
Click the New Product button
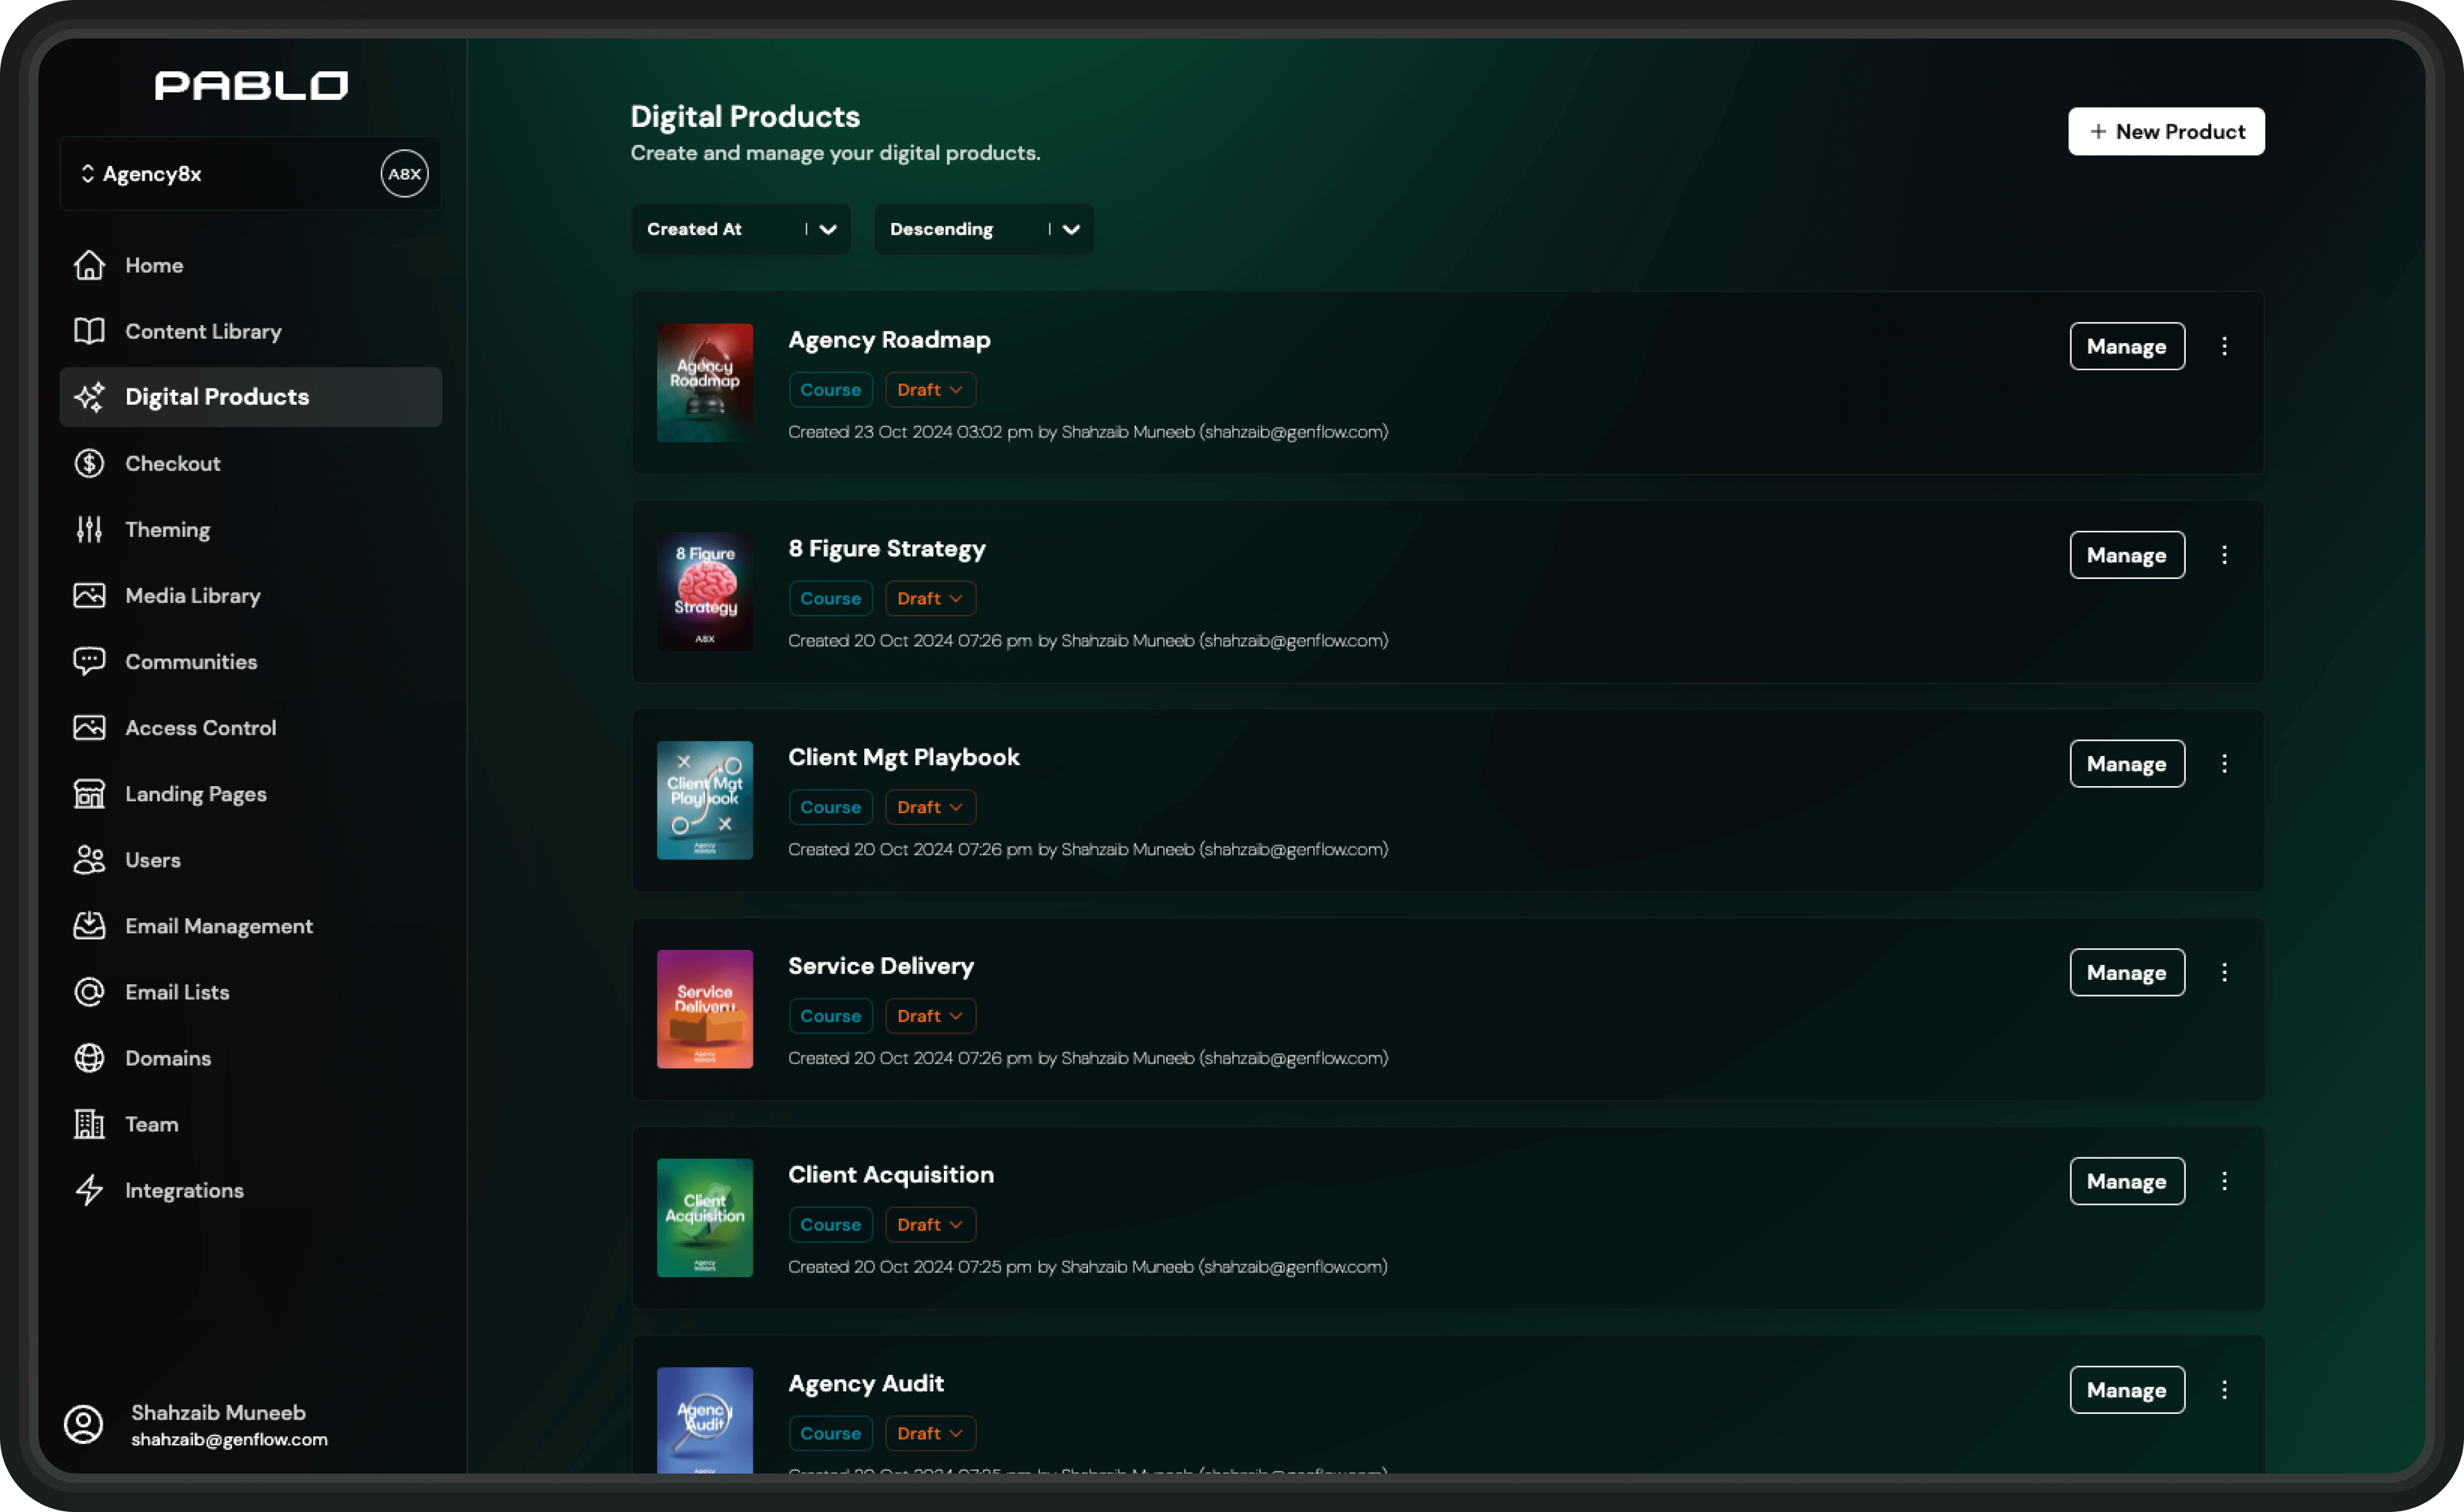click(x=2165, y=131)
